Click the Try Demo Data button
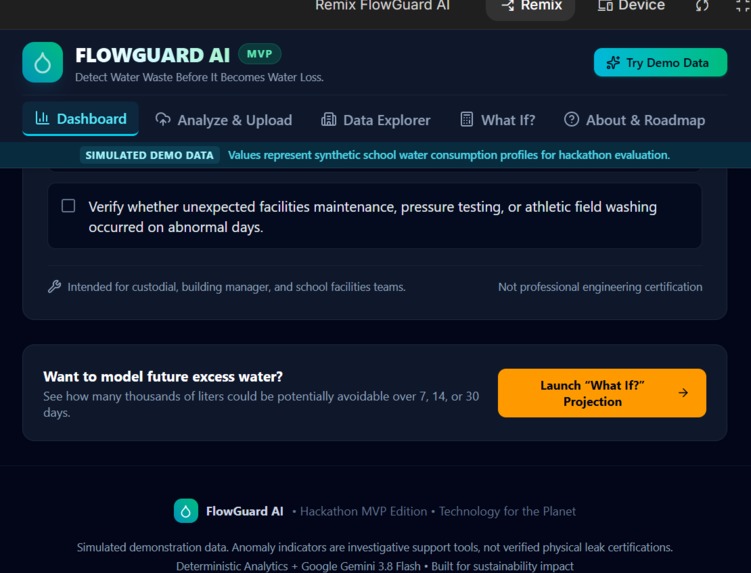Viewport: 751px width, 573px height. coord(660,62)
